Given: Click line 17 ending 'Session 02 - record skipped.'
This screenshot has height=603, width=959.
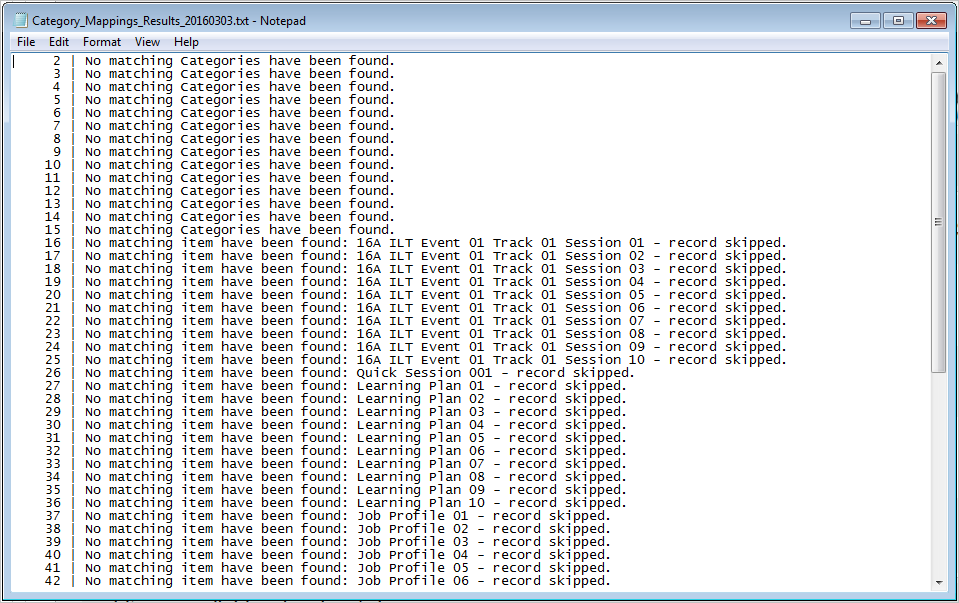Looking at the screenshot, I should click(415, 256).
